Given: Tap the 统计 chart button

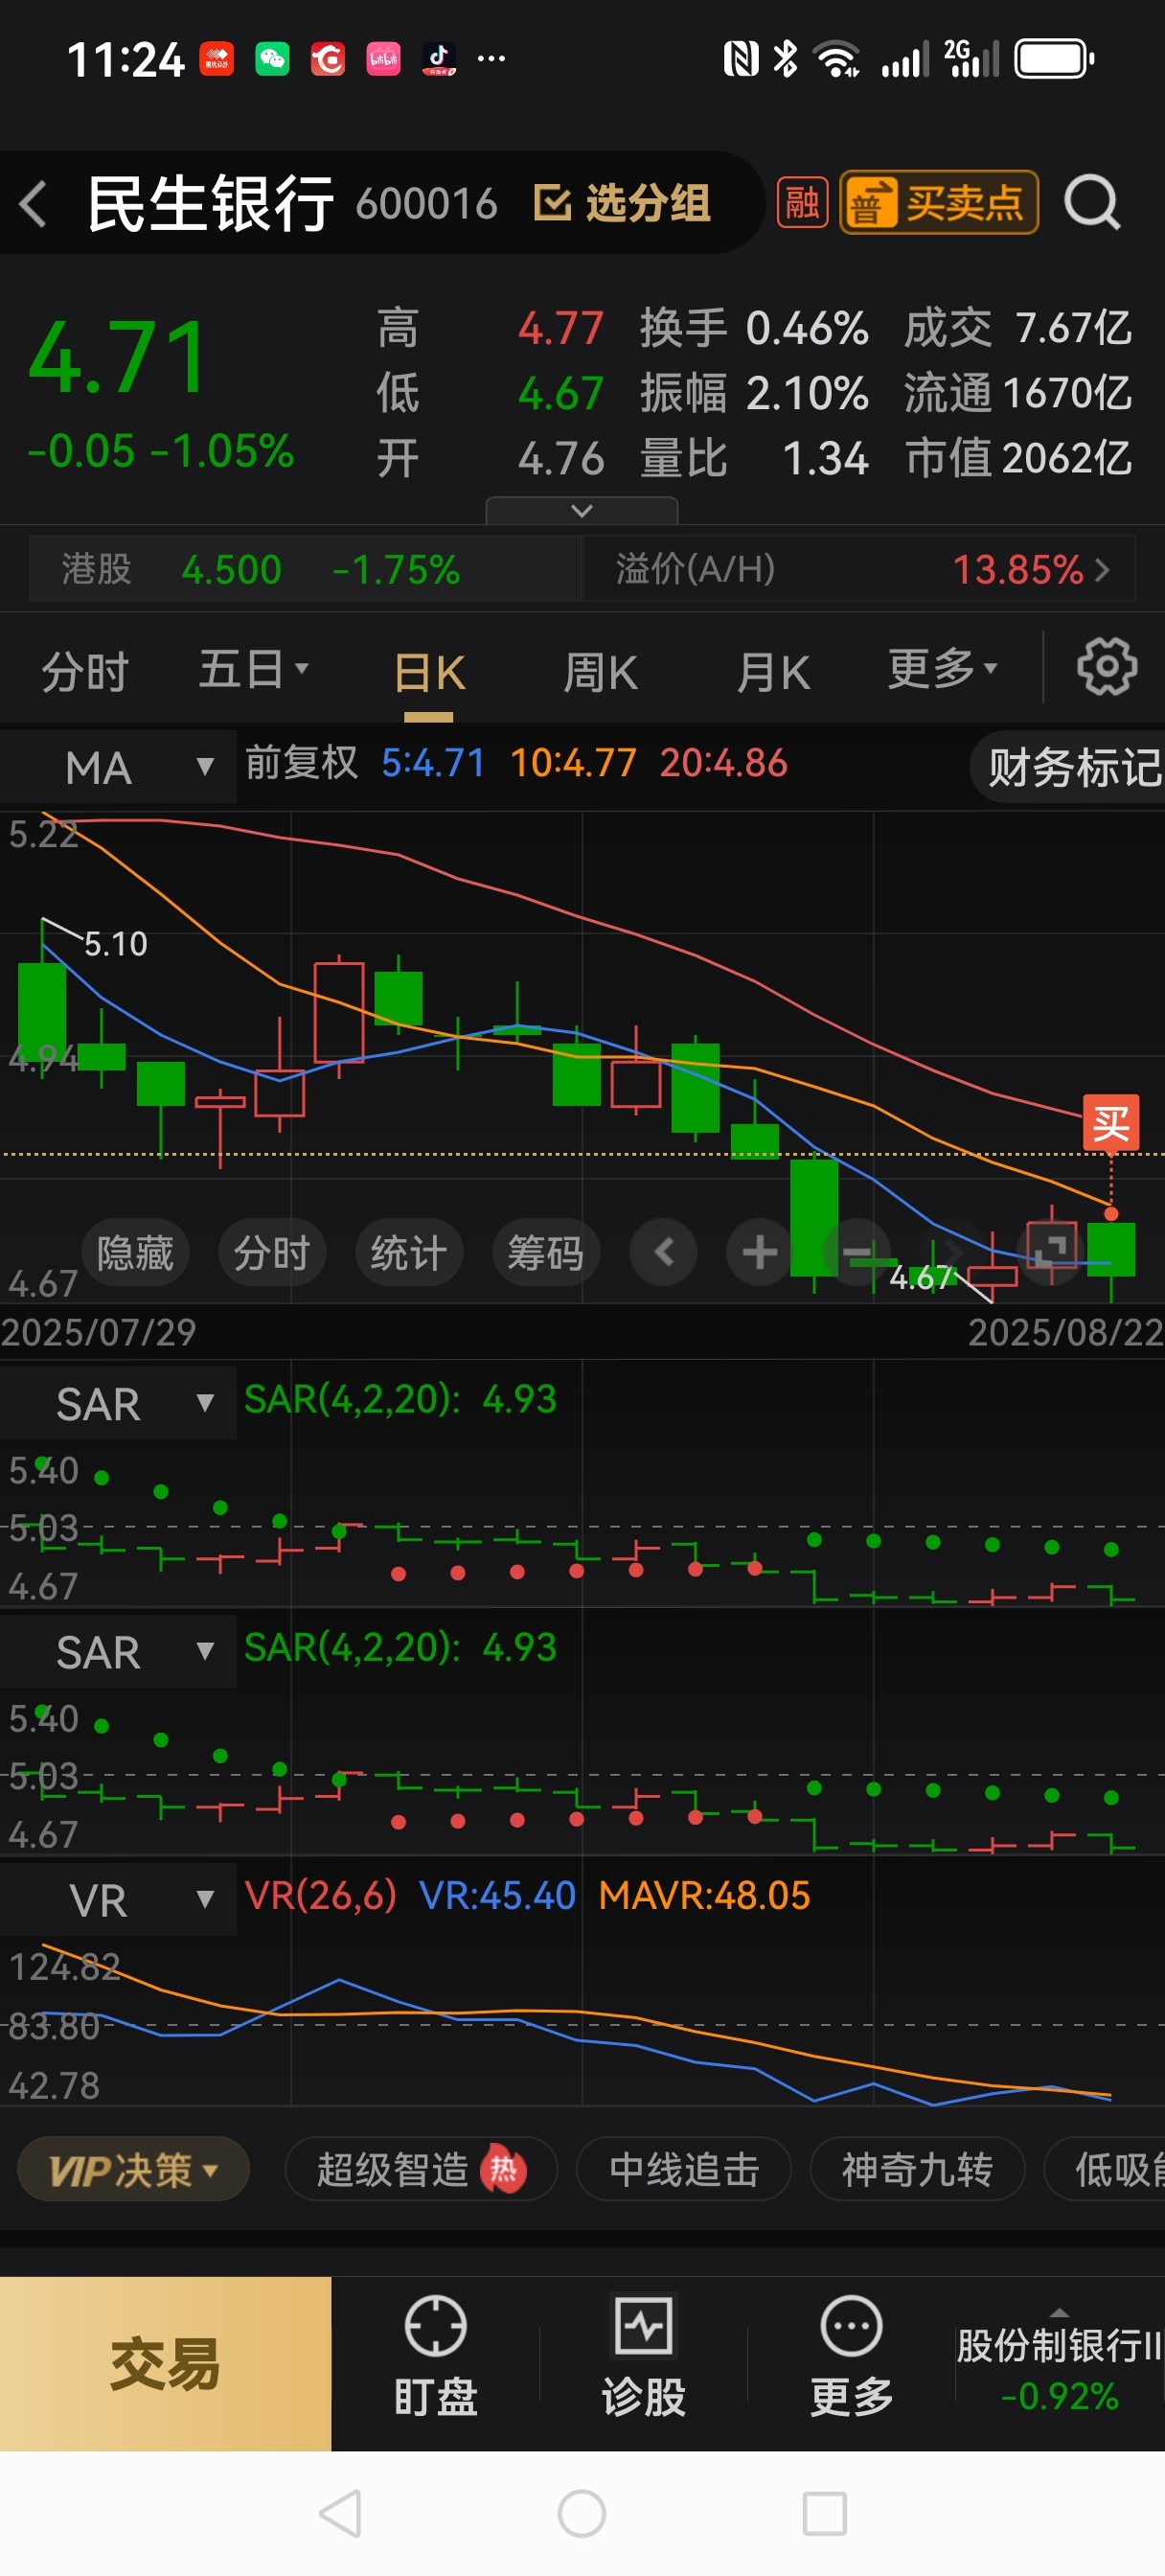Looking at the screenshot, I should tap(409, 1253).
